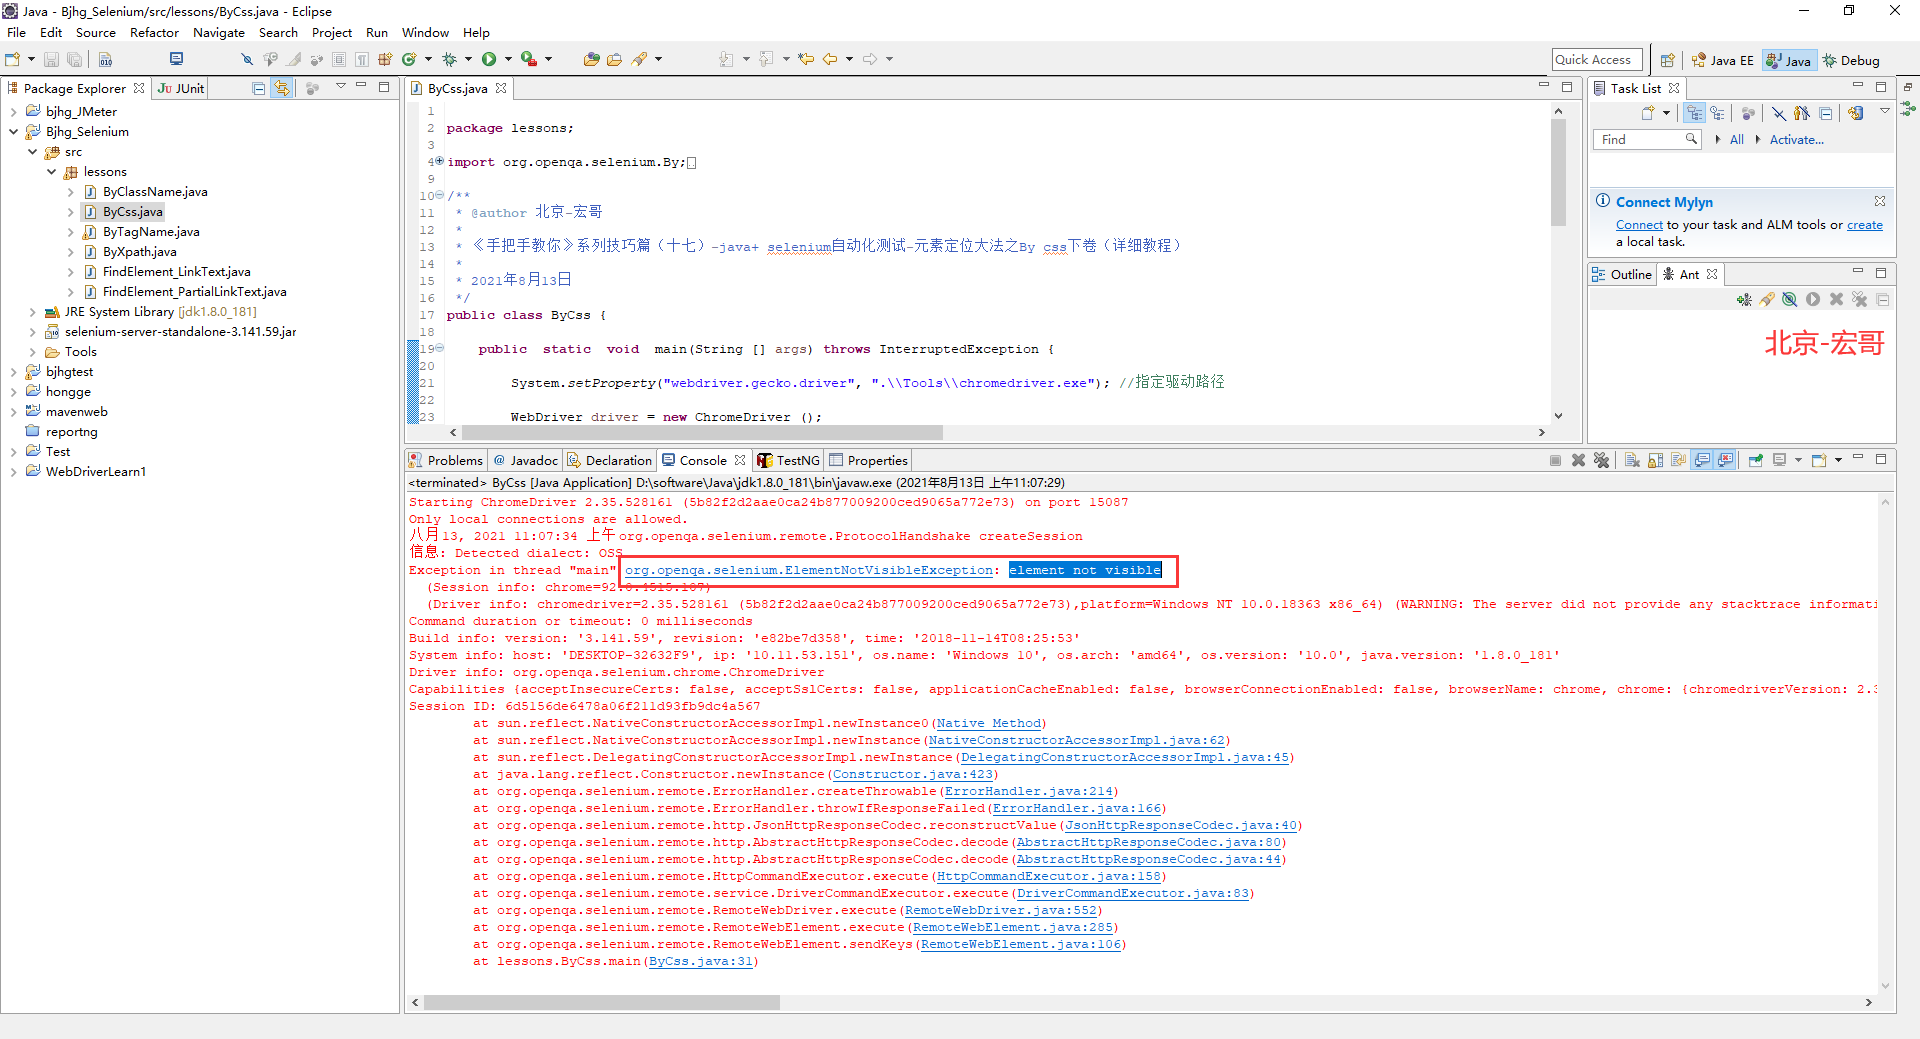Expand the bjhg_JMeter project
1920x1039 pixels.
13,112
